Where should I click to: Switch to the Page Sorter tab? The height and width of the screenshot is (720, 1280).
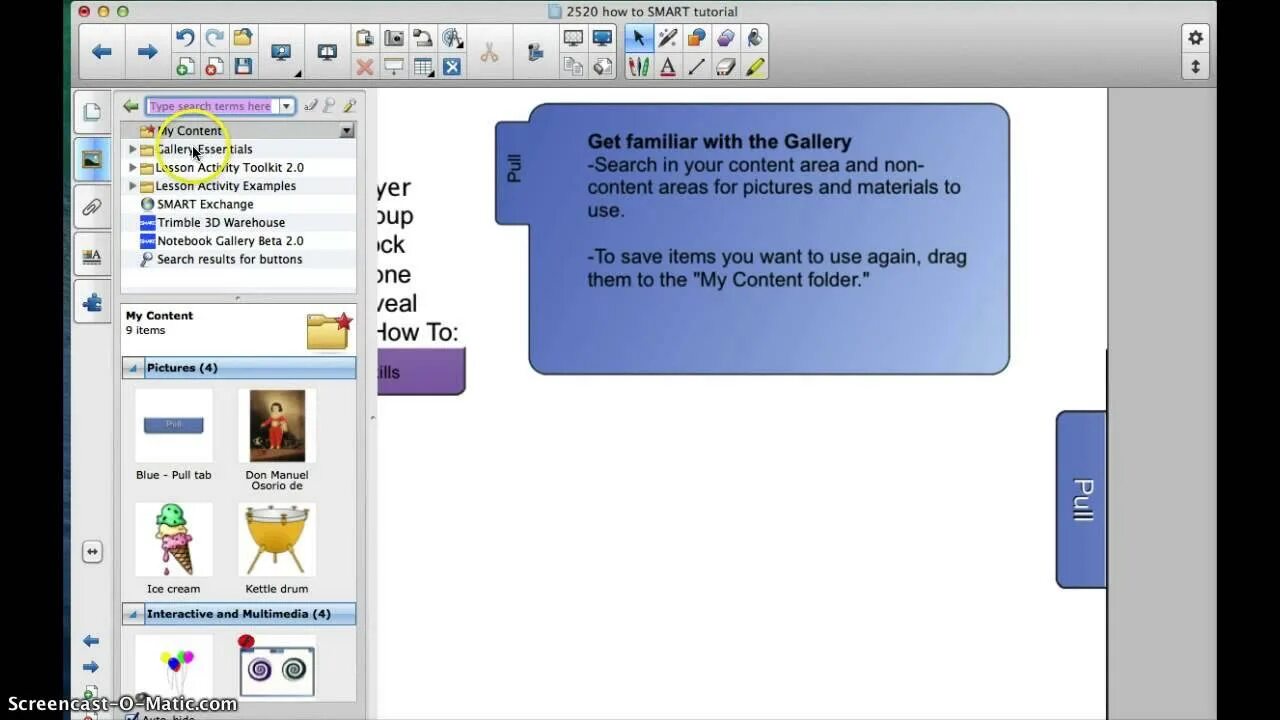[92, 112]
